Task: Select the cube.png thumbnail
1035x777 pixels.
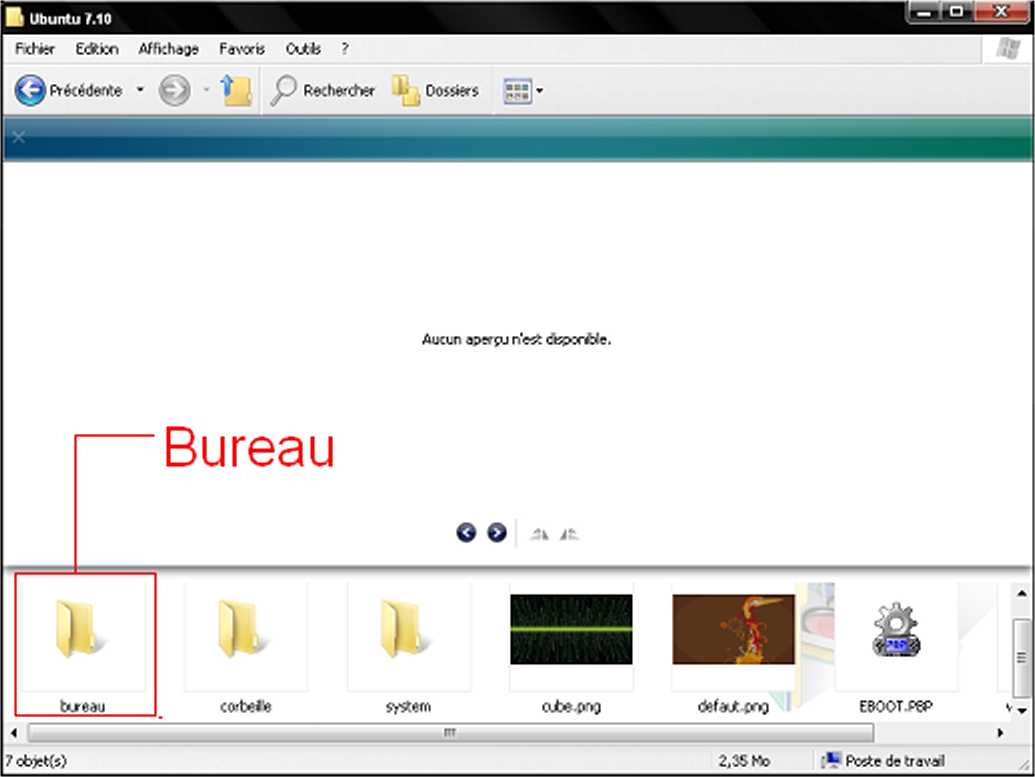Action: (x=571, y=629)
